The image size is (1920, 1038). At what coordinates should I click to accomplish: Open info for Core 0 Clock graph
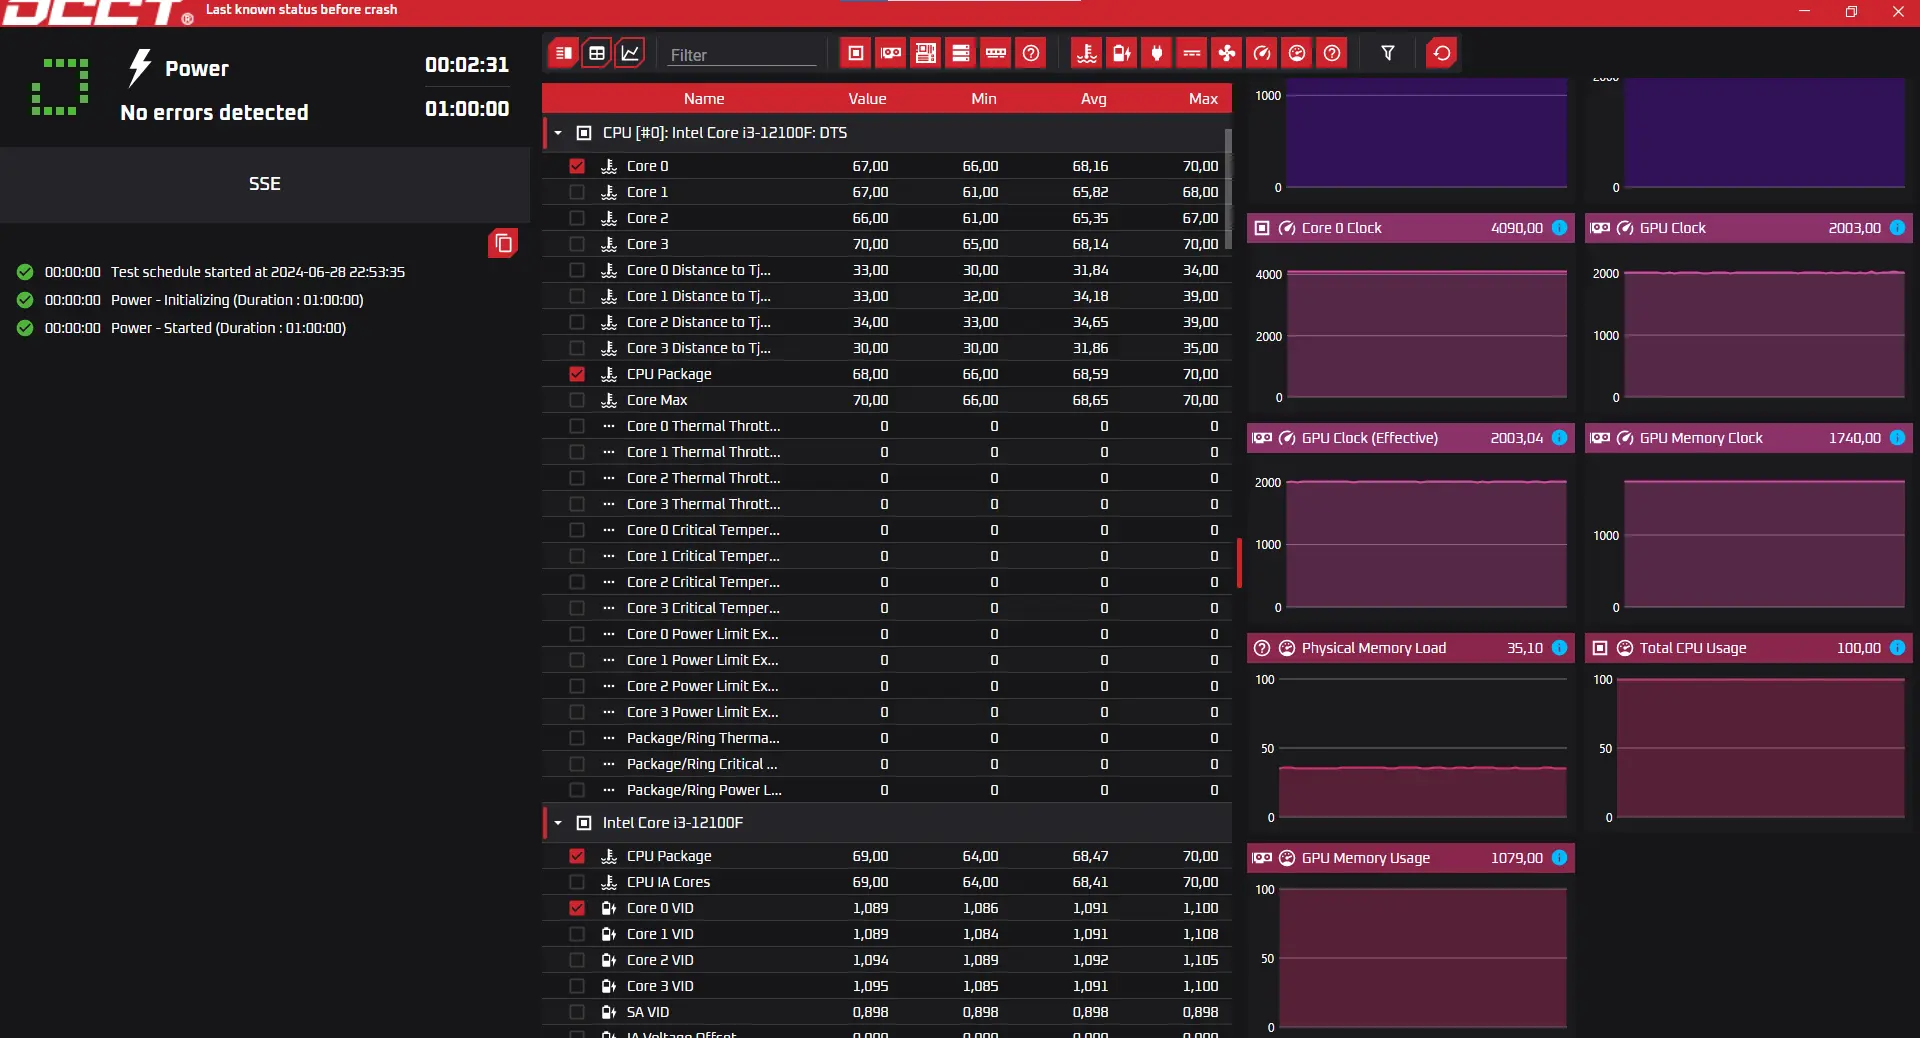click(x=1559, y=228)
